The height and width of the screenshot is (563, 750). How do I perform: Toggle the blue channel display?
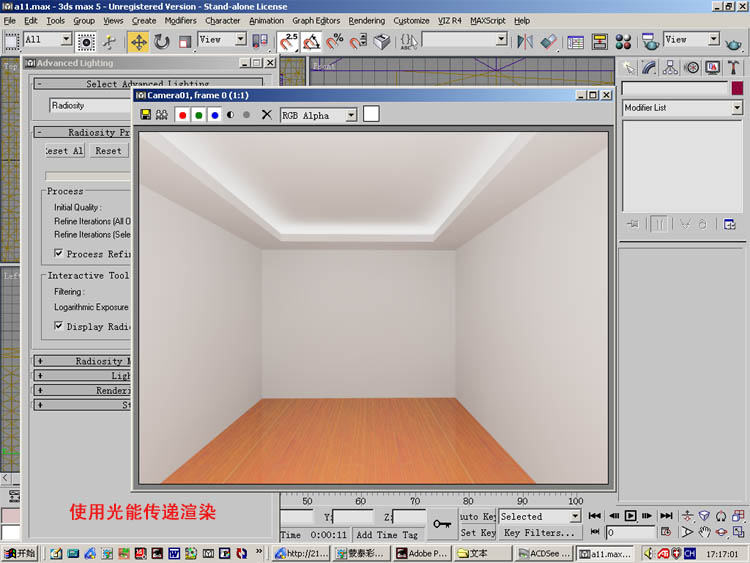coord(215,115)
